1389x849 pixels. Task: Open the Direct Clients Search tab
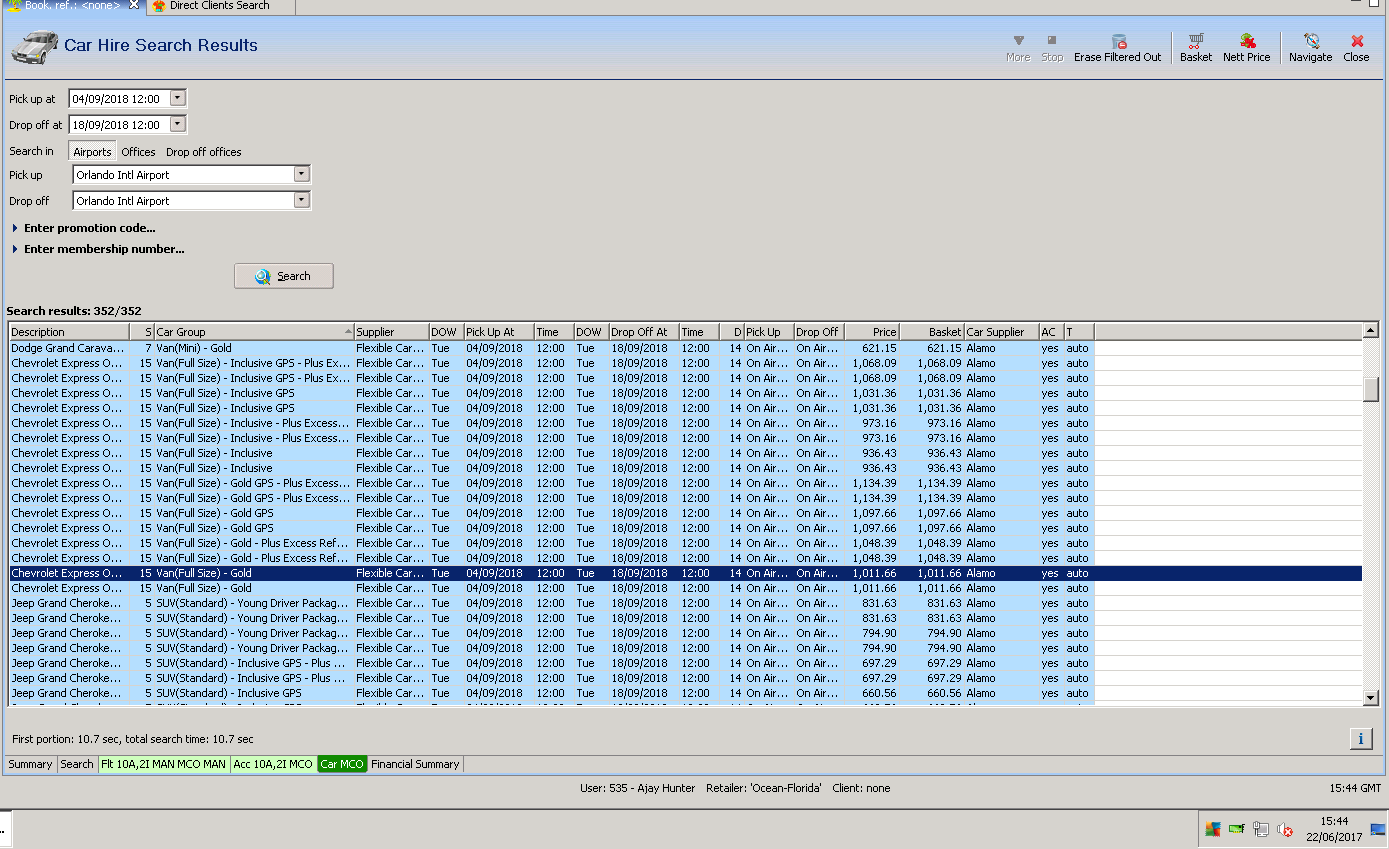(x=219, y=6)
